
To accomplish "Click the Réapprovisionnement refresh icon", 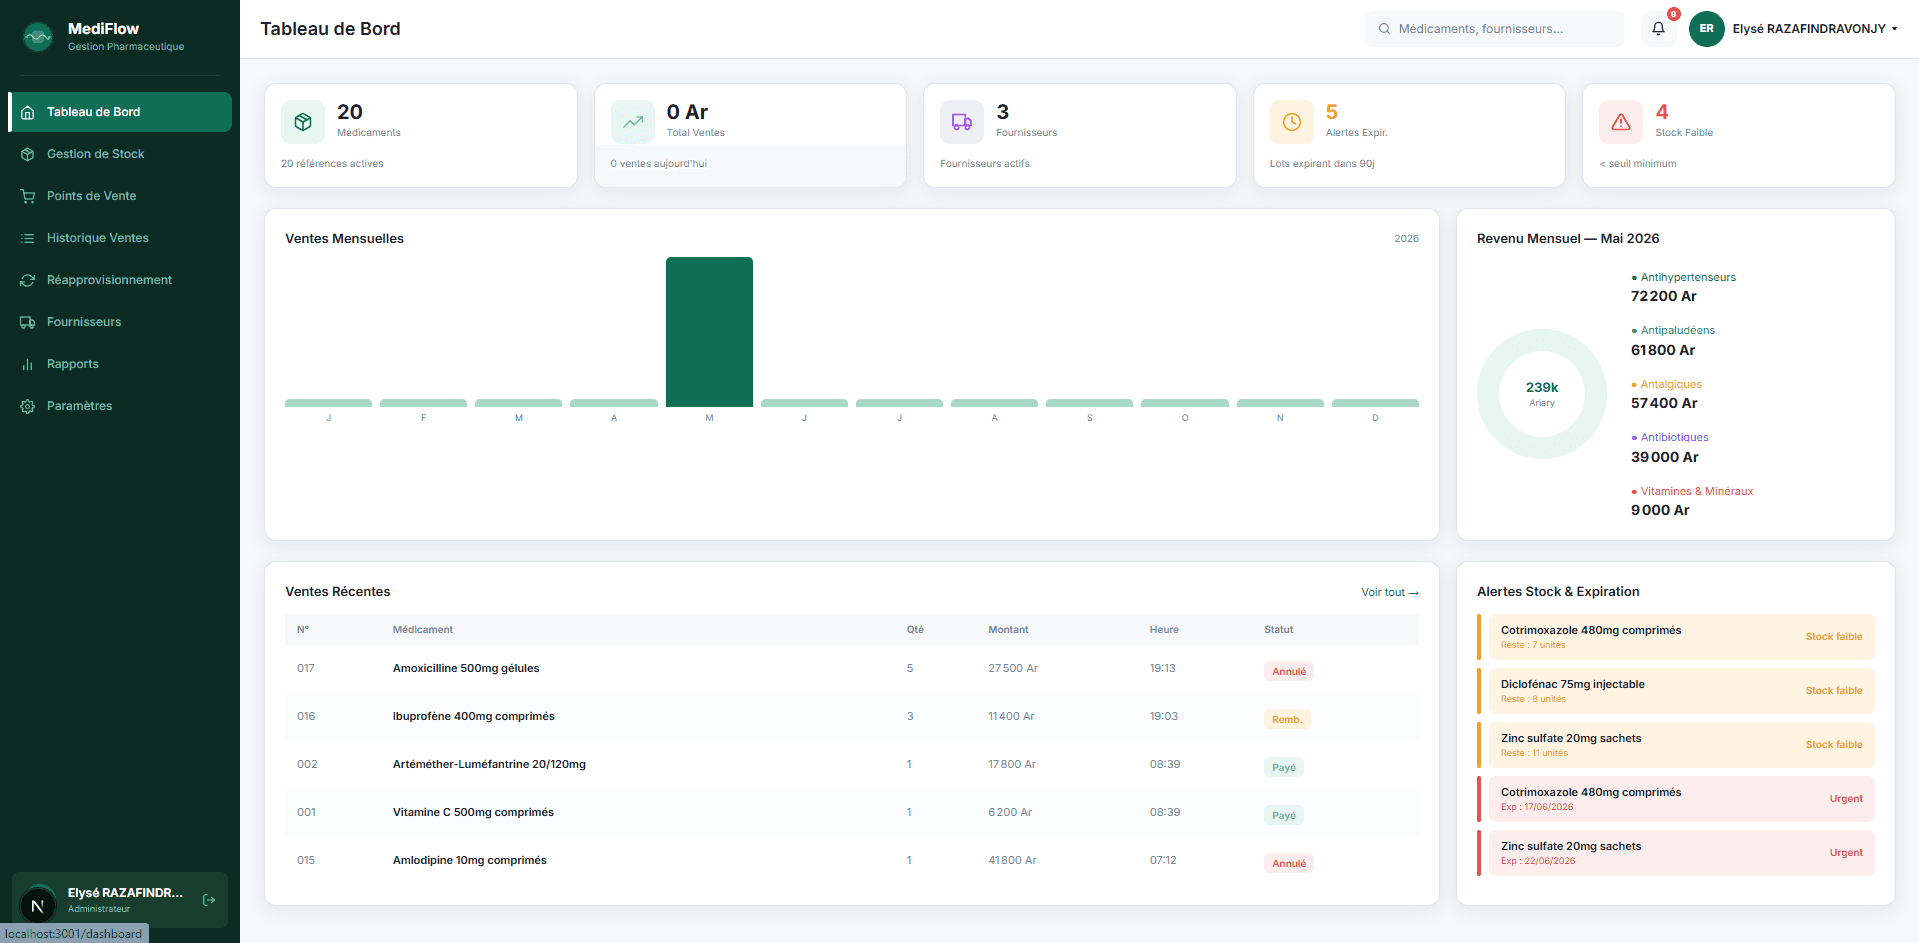I will (28, 280).
